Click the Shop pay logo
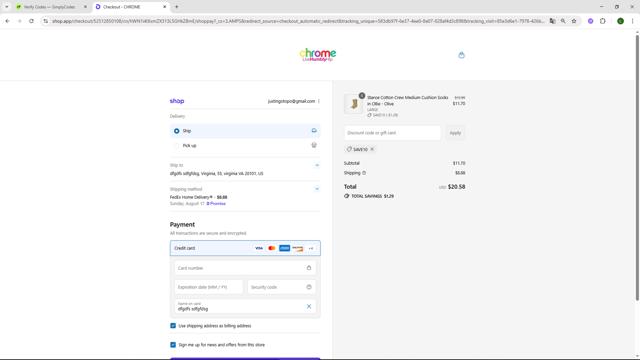This screenshot has height=360, width=640. coord(177,101)
